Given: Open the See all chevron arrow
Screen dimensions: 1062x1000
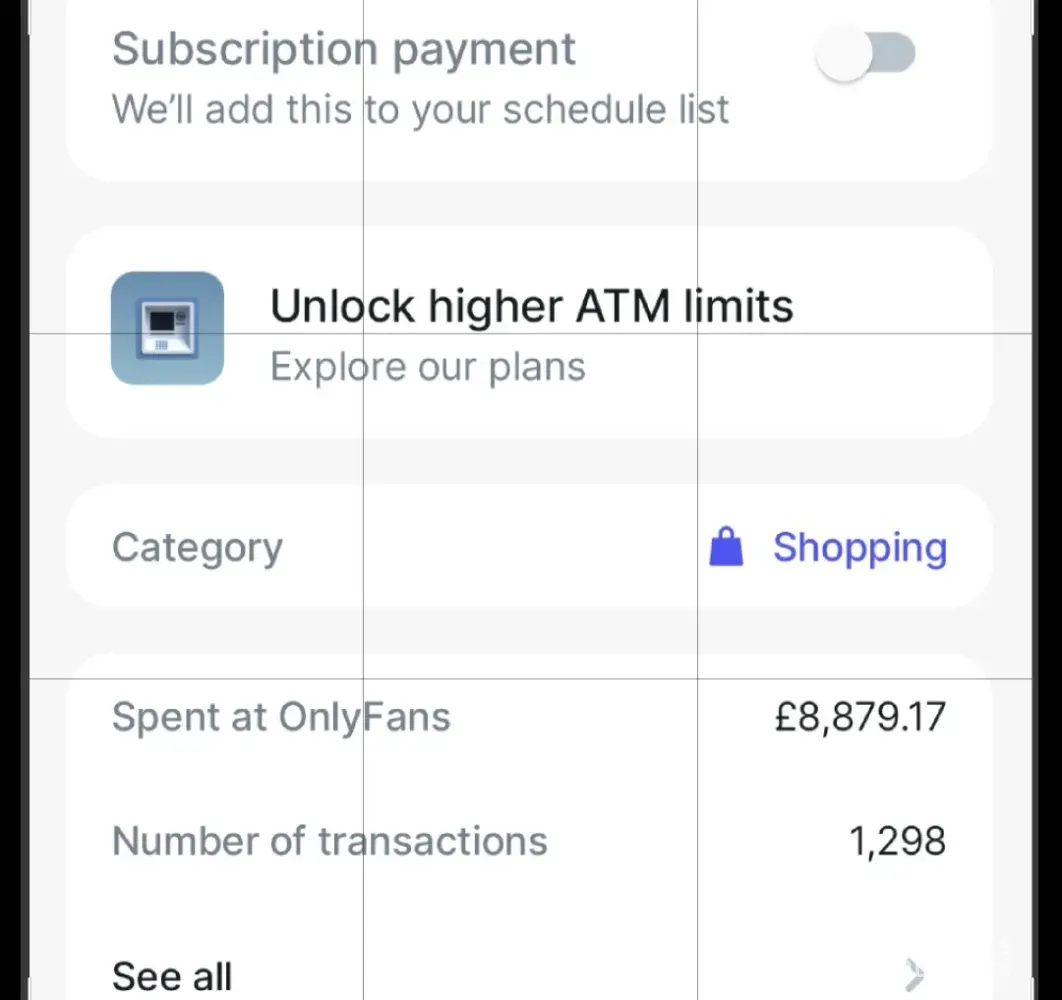Looking at the screenshot, I should point(913,973).
